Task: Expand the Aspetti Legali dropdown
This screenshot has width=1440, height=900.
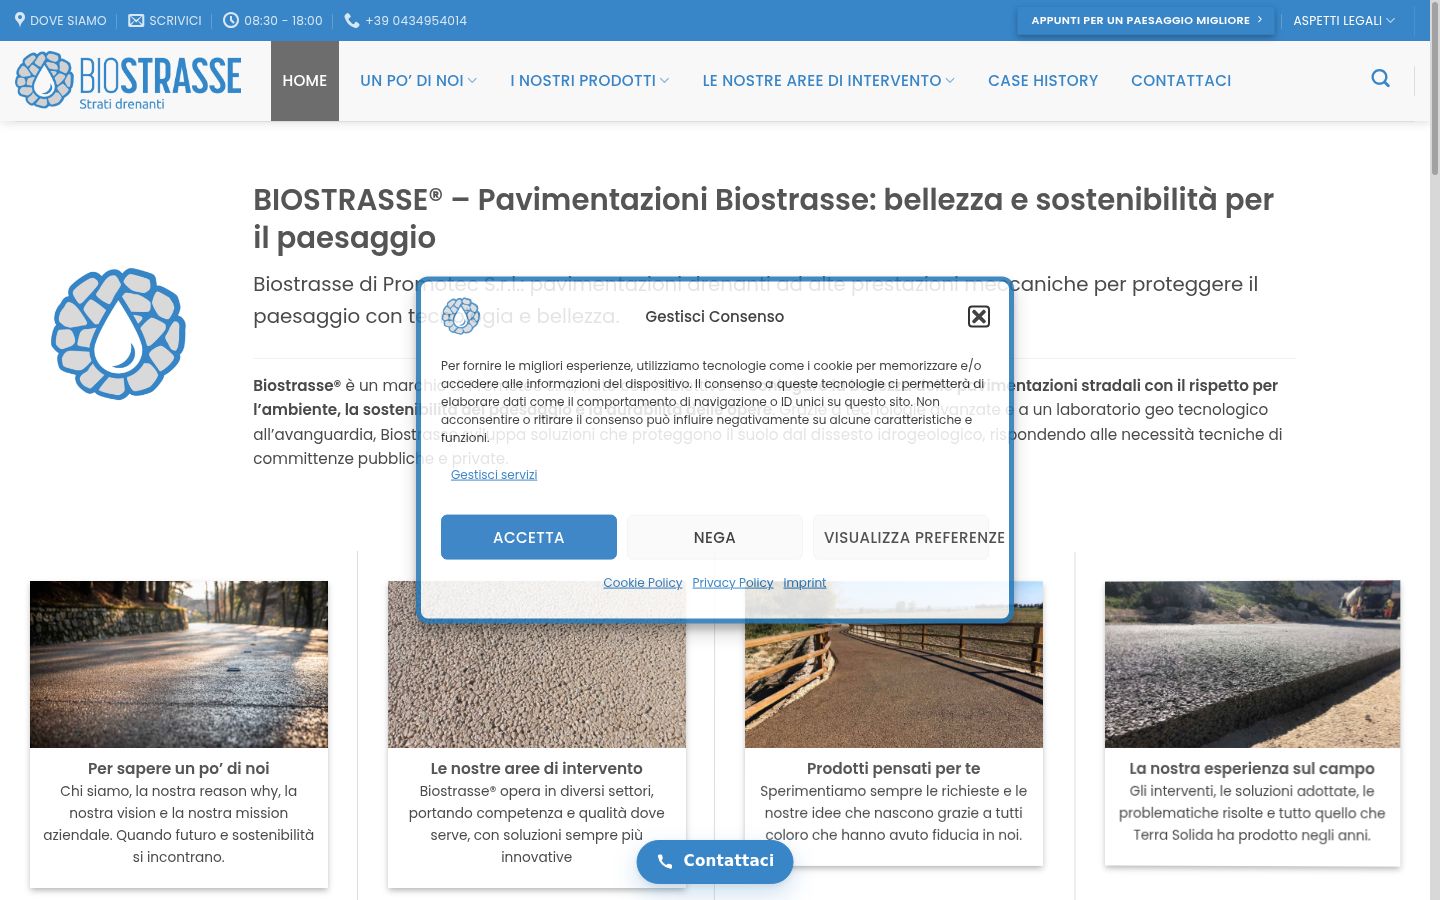Action: tap(1344, 20)
